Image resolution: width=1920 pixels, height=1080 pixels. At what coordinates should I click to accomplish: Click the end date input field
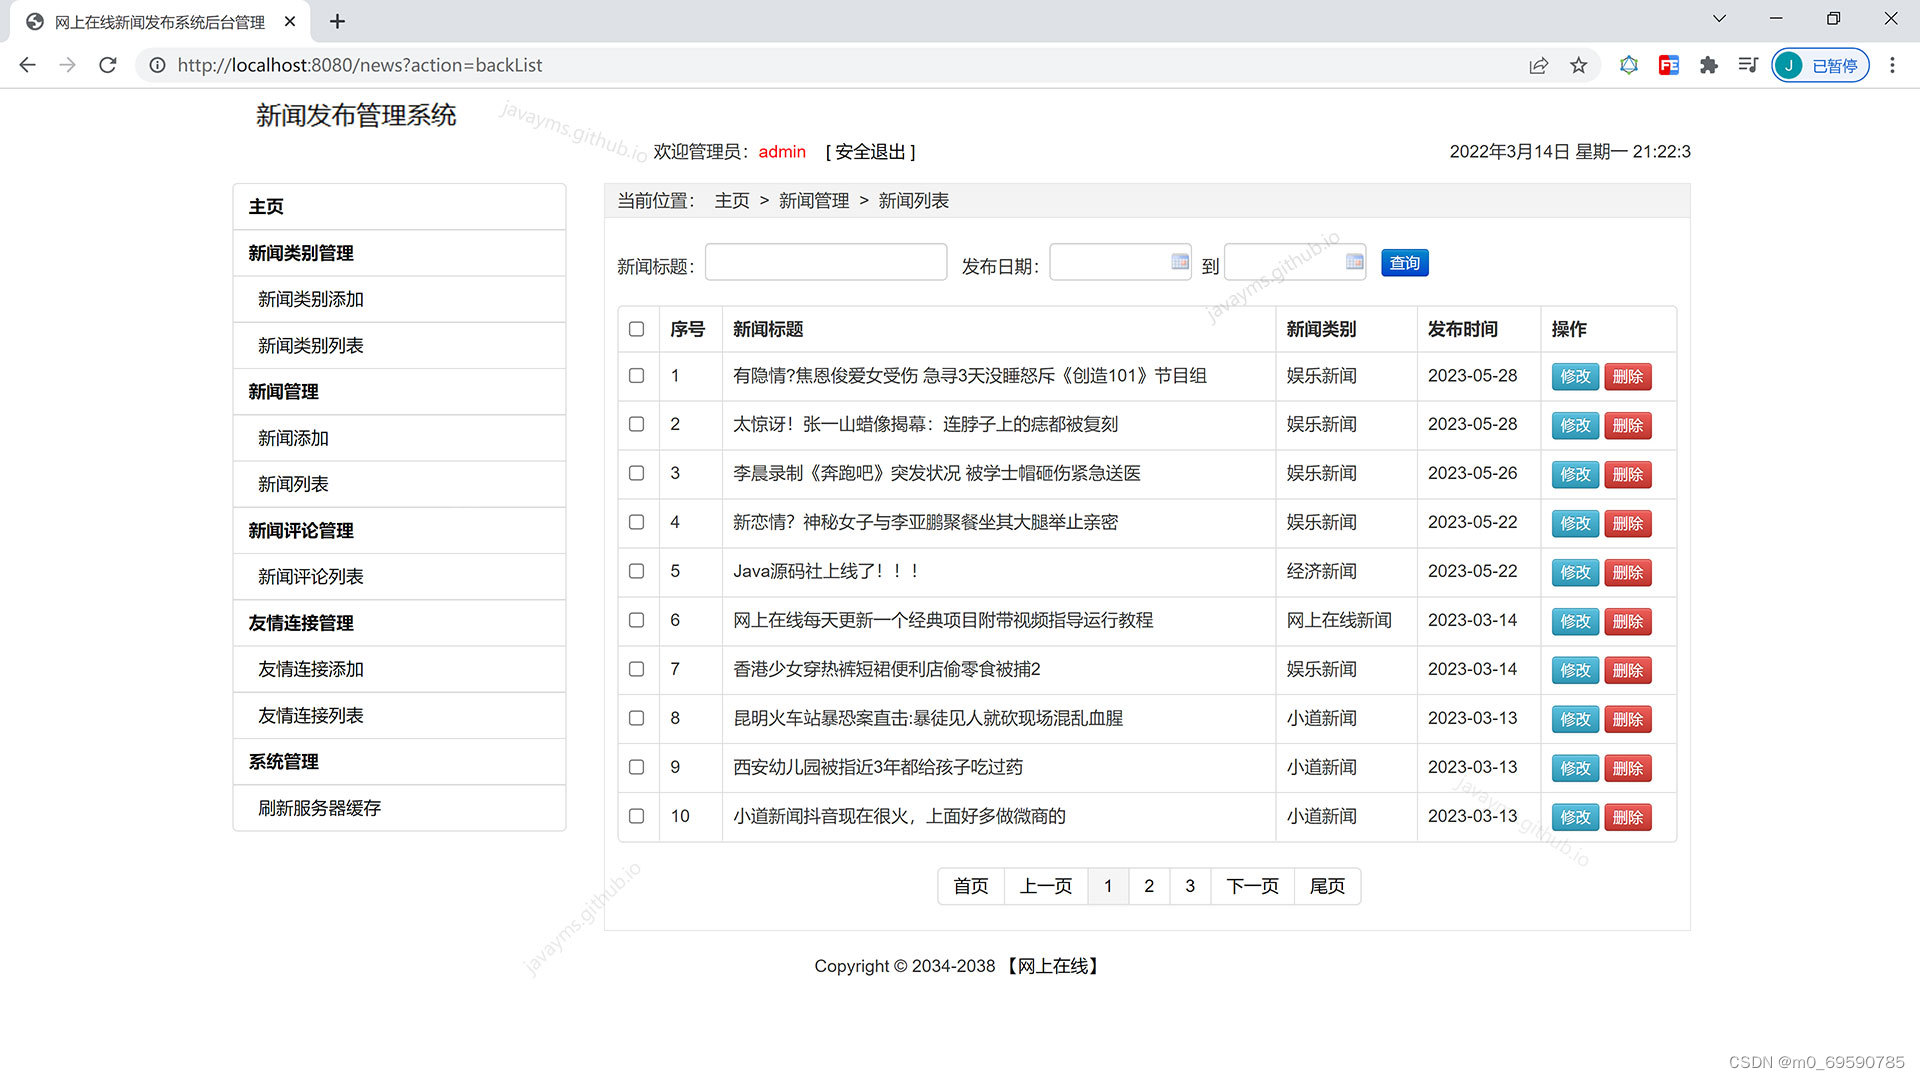pyautogui.click(x=1295, y=262)
